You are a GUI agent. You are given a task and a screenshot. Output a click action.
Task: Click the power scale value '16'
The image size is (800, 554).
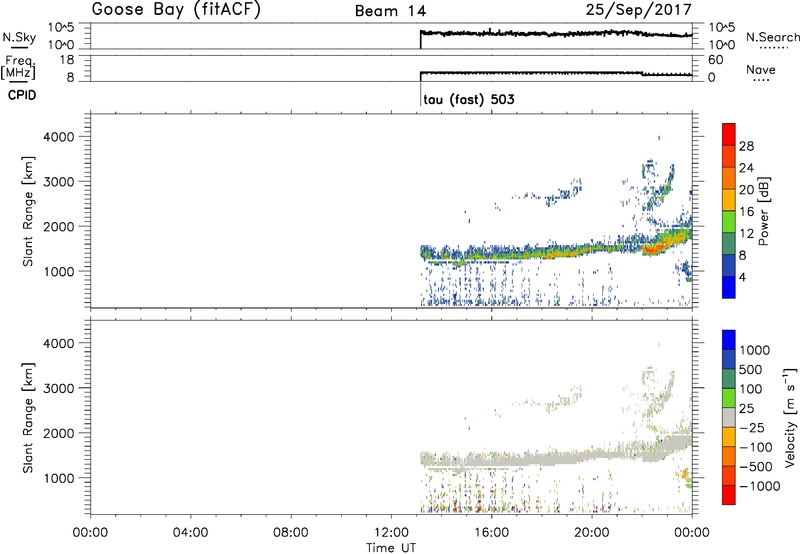(x=746, y=212)
